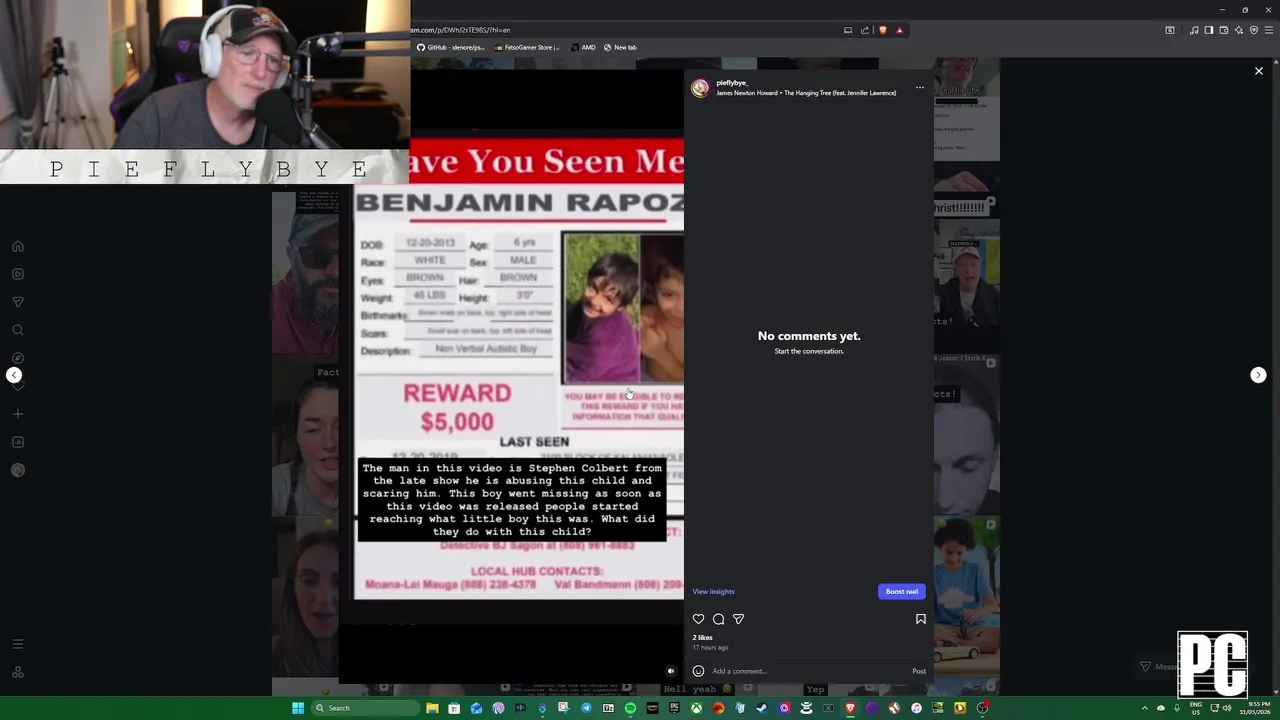Image resolution: width=1280 pixels, height=720 pixels.
Task: Open the music playlist toolbar icon
Action: pyautogui.click(x=1194, y=30)
